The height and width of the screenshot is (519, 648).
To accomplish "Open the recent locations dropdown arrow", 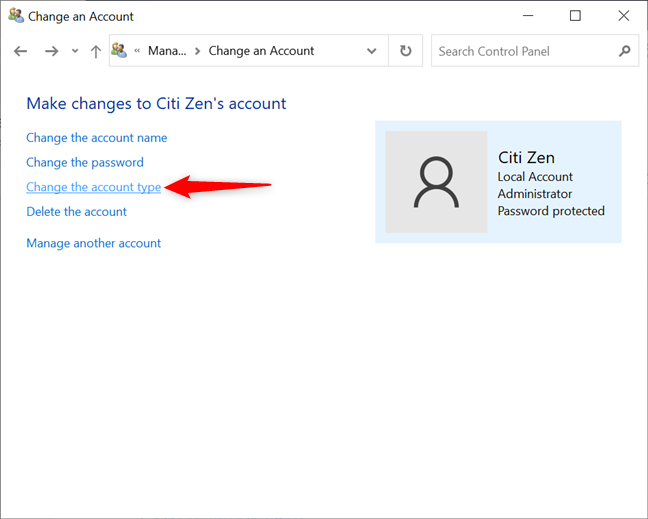I will (75, 51).
